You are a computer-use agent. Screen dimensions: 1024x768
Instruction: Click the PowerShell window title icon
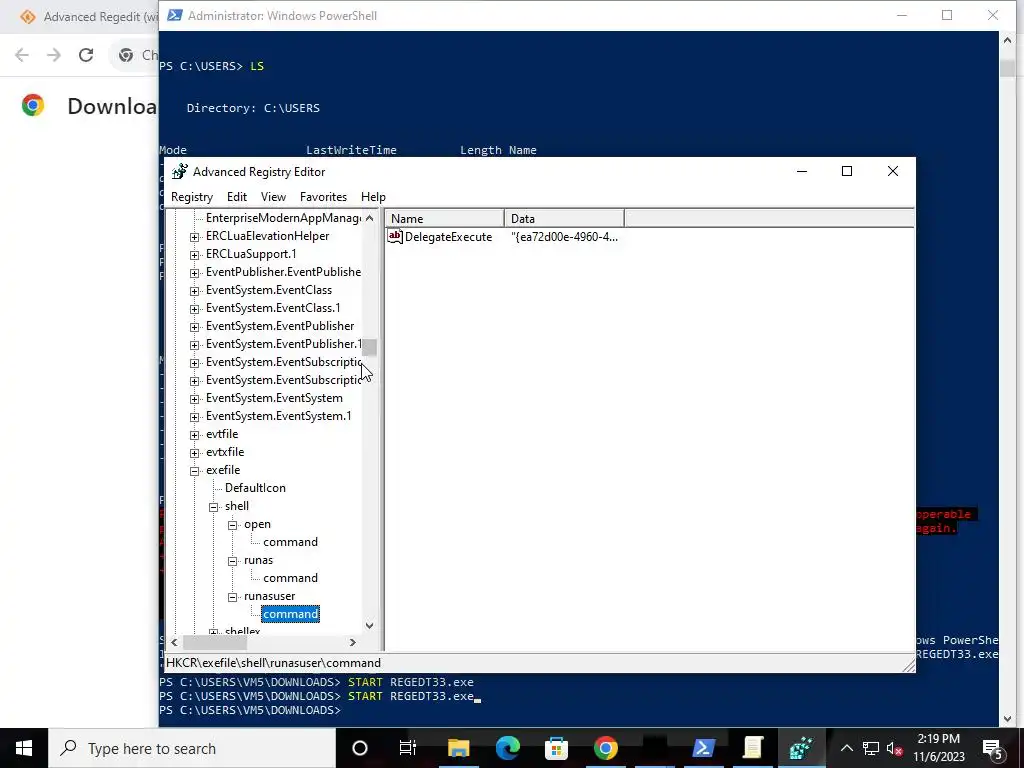pyautogui.click(x=174, y=15)
